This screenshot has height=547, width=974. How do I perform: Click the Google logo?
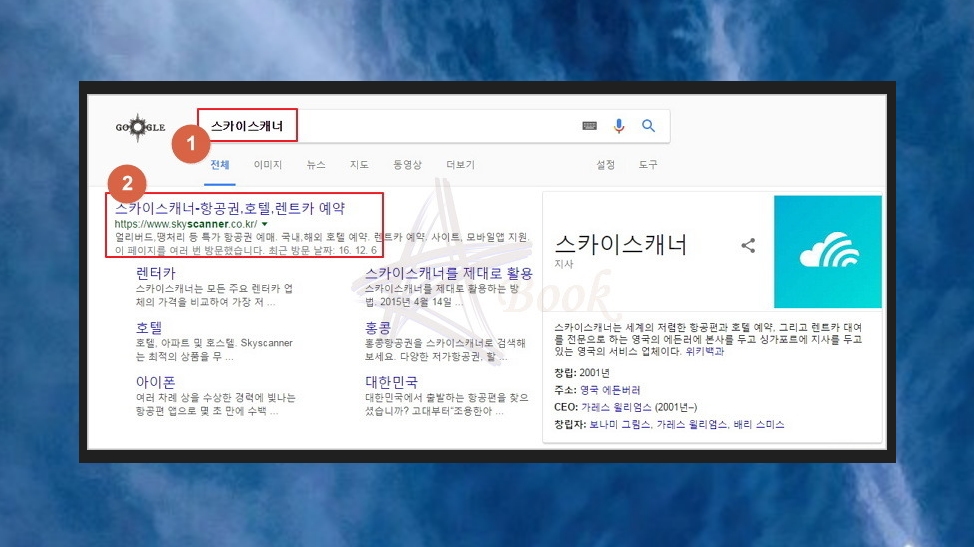[140, 127]
